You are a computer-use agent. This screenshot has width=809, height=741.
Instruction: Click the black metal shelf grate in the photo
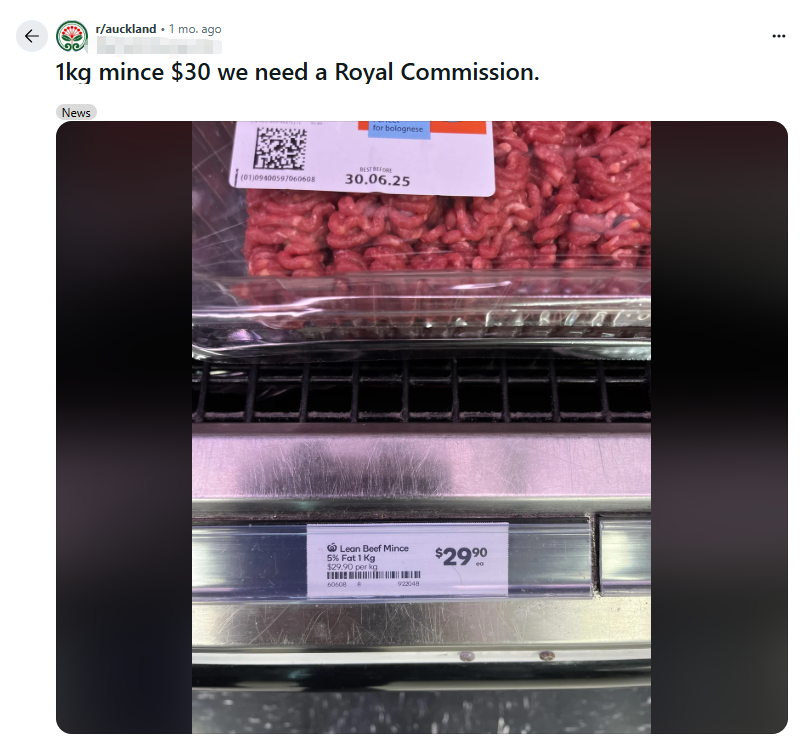(421, 391)
